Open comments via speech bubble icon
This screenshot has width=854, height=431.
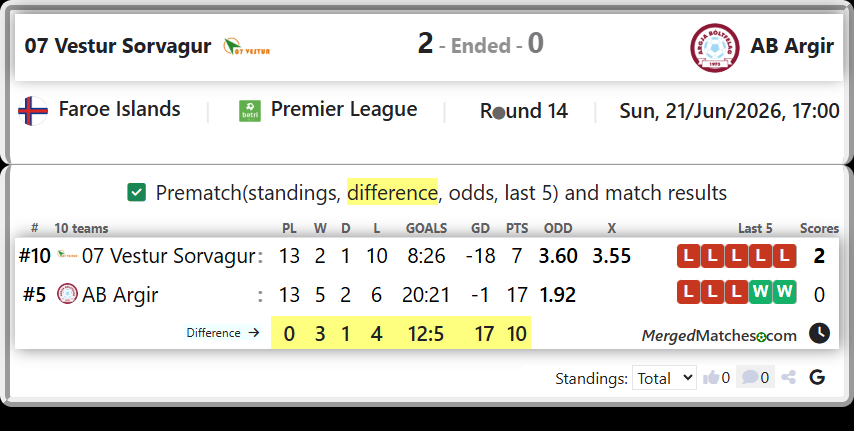click(x=749, y=377)
